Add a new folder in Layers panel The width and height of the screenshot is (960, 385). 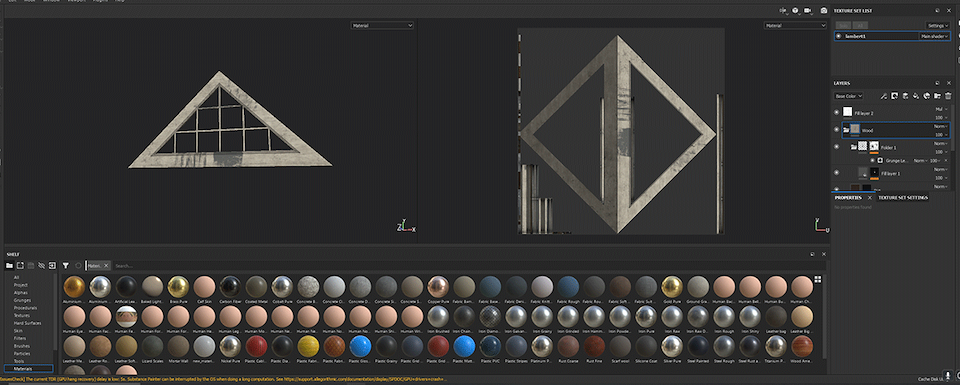937,96
